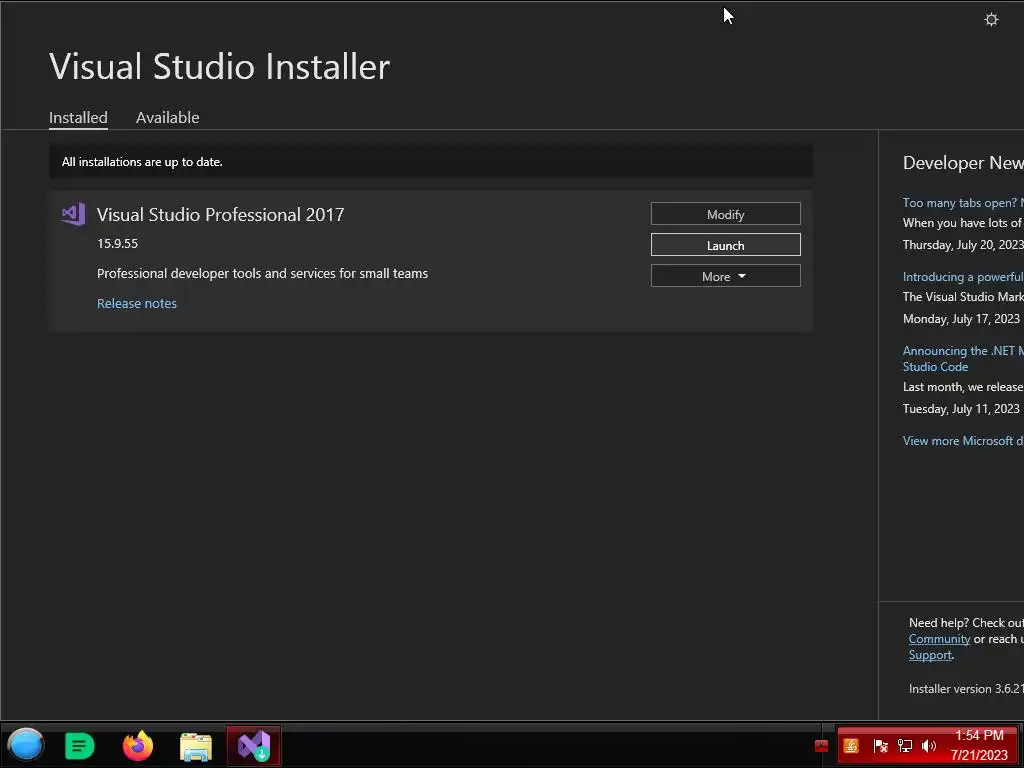Click the 'Monday, July 17, 2023' date

coord(961,319)
